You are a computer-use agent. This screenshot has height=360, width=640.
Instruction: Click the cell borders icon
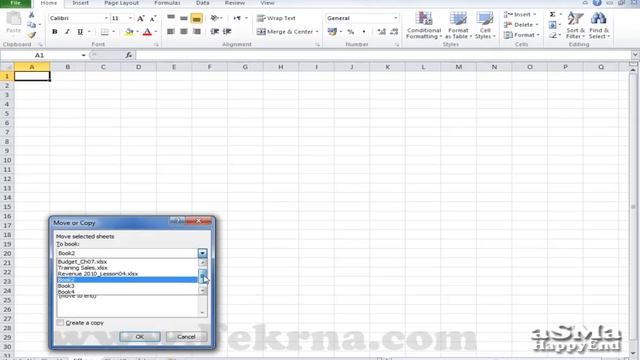point(104,32)
